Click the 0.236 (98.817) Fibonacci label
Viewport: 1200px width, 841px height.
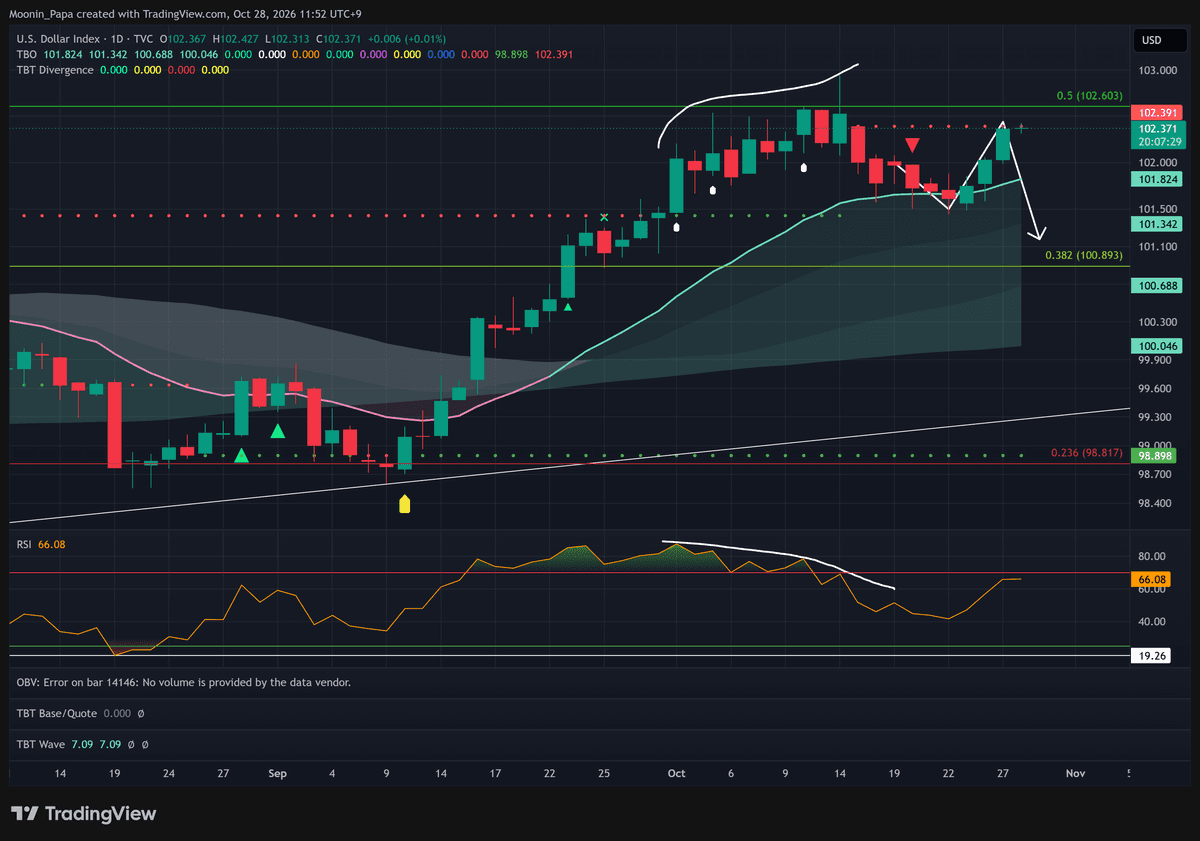point(1087,453)
